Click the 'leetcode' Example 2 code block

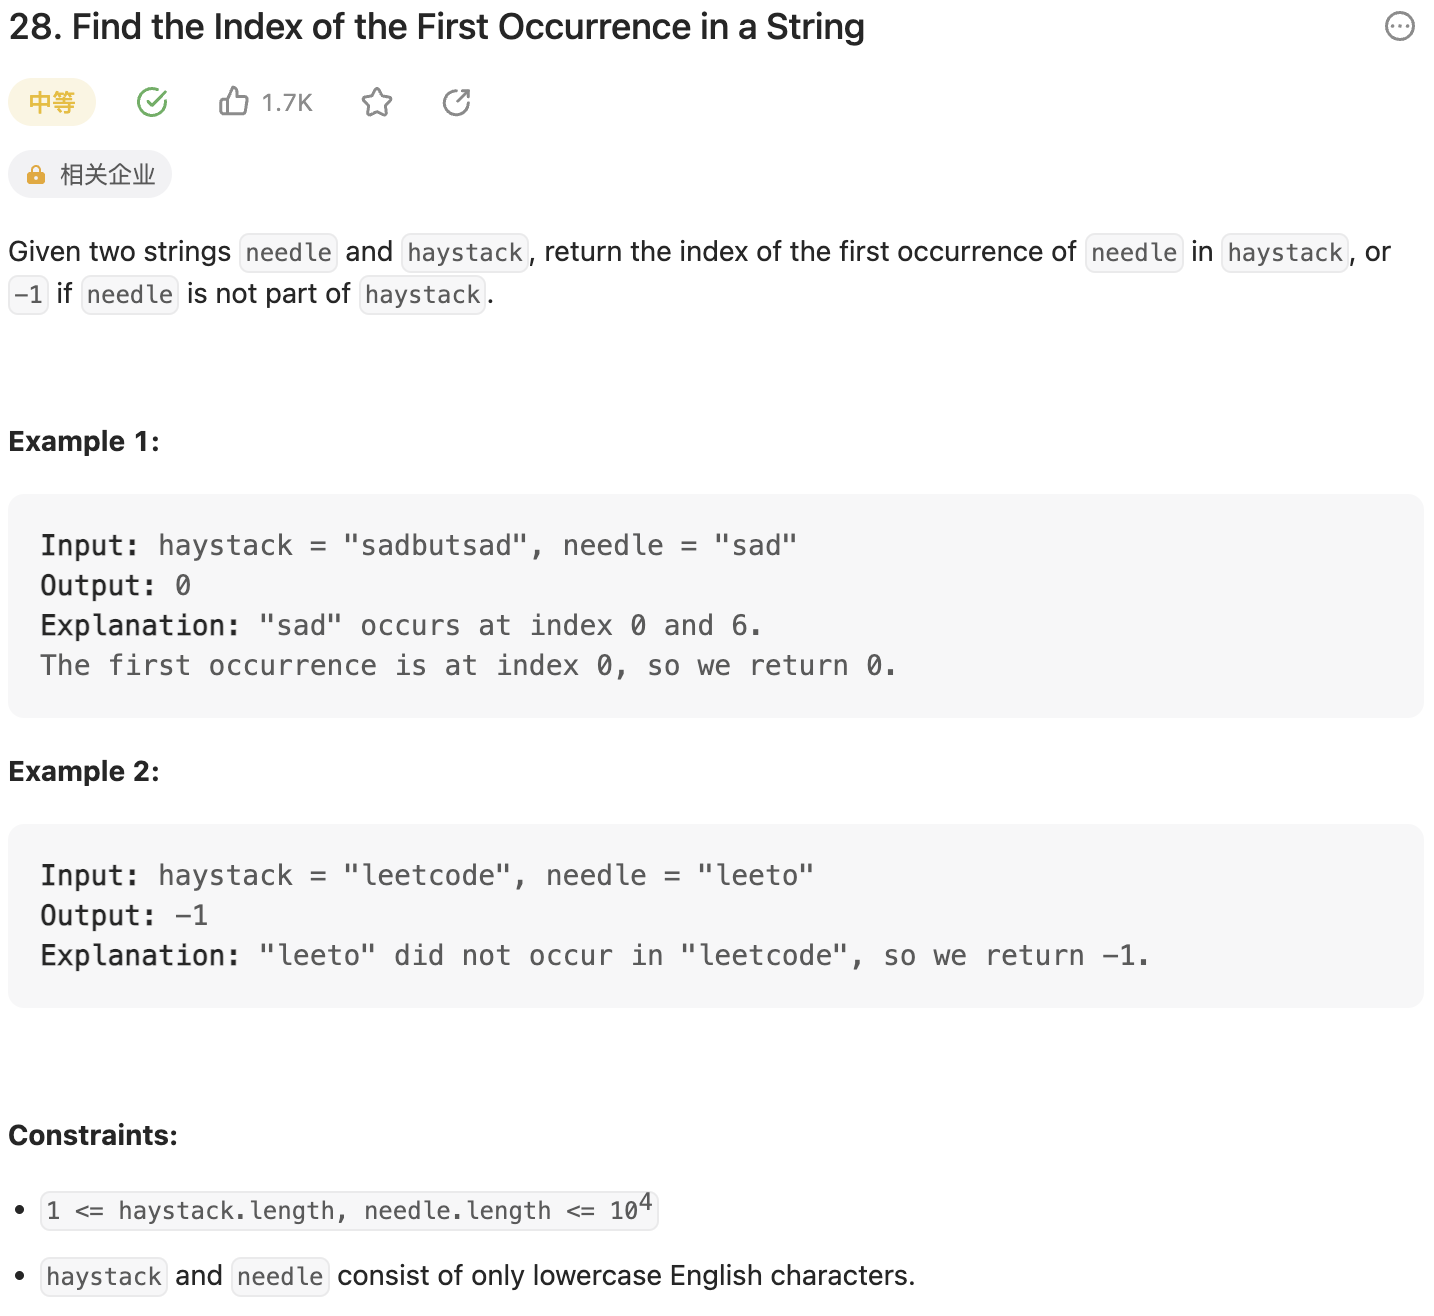(716, 915)
